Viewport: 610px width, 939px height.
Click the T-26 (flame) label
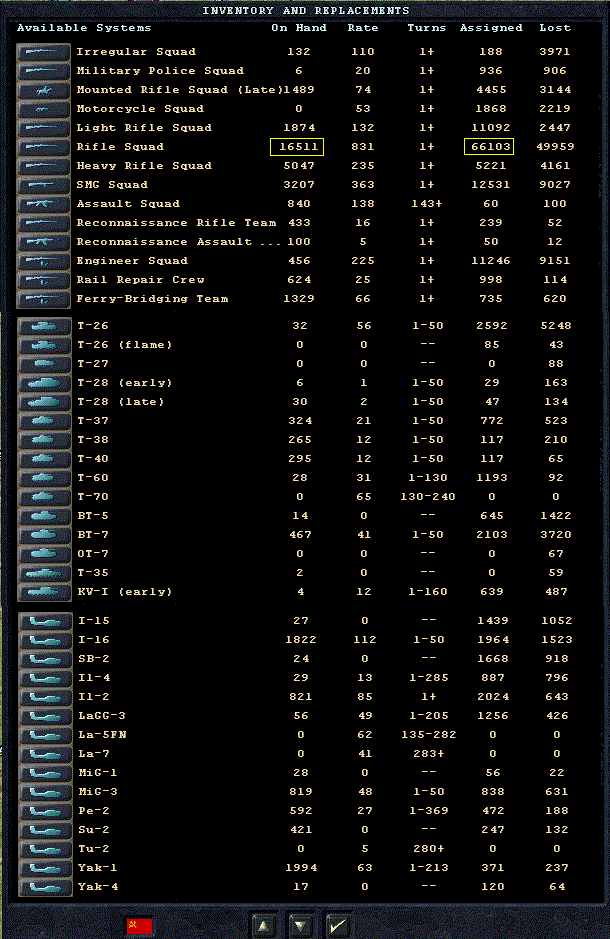tap(125, 345)
